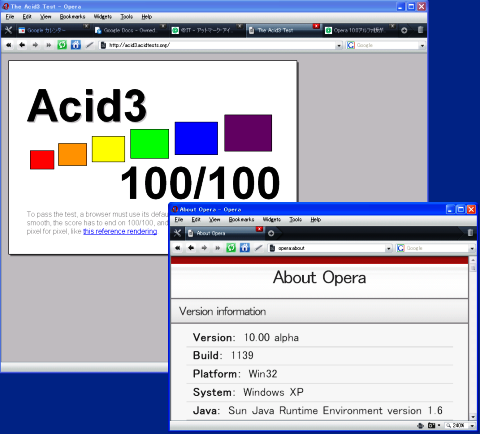Viewport: 480px width, 434px height.
Task: Select the About Opera tab
Action: click(224, 233)
